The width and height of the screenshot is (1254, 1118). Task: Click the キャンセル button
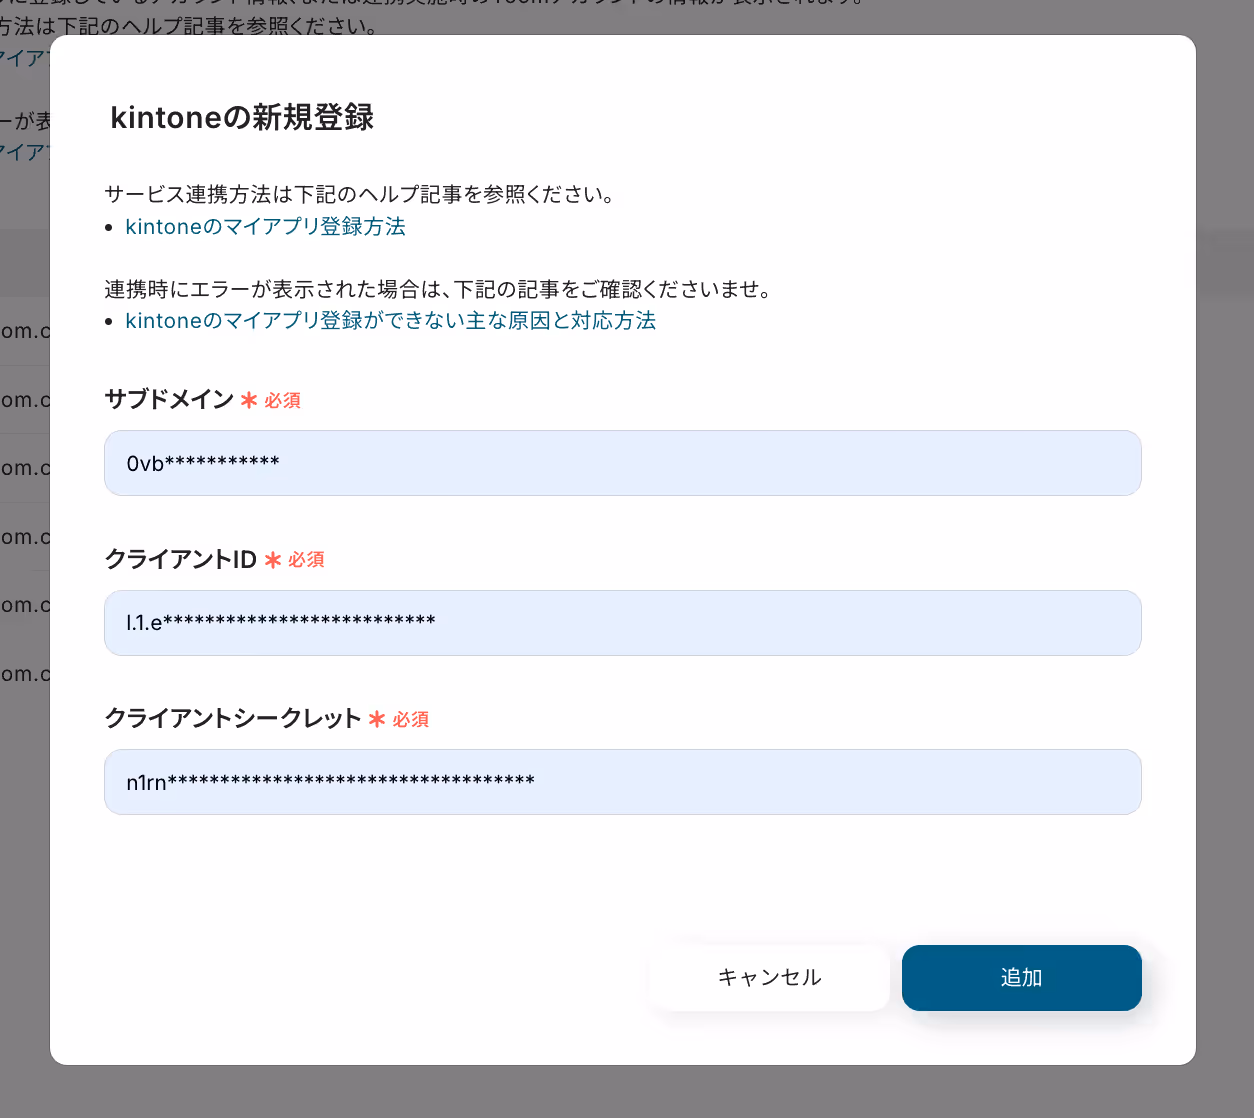(x=770, y=978)
